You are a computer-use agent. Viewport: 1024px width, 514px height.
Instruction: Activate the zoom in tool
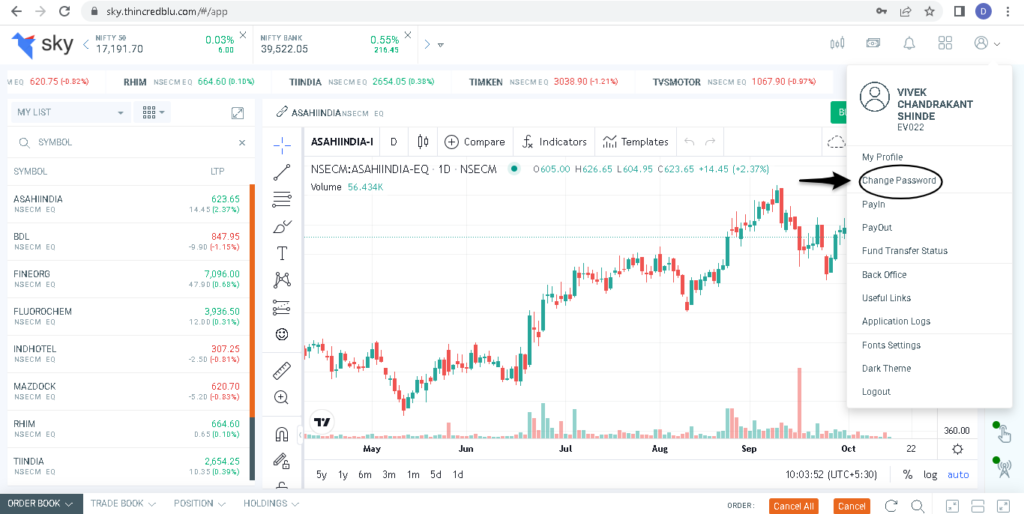click(282, 397)
